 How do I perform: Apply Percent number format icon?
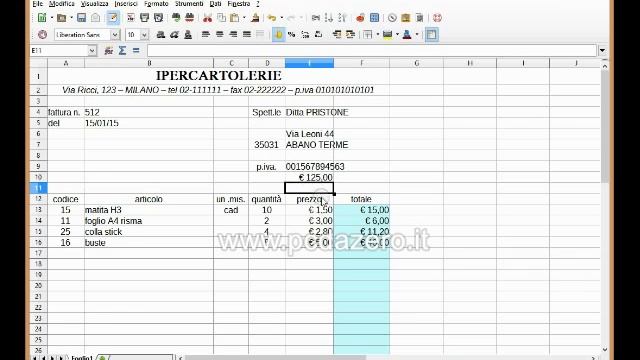(x=291, y=35)
